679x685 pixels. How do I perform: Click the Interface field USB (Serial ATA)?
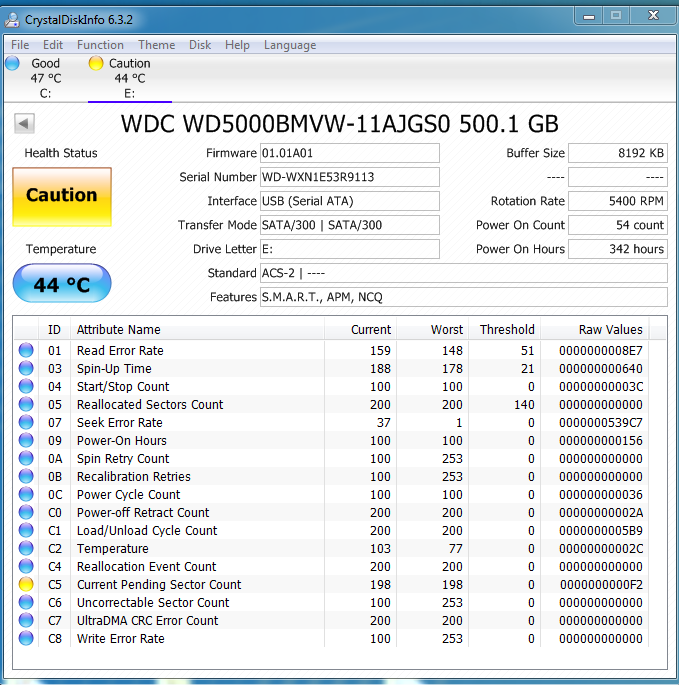(350, 201)
